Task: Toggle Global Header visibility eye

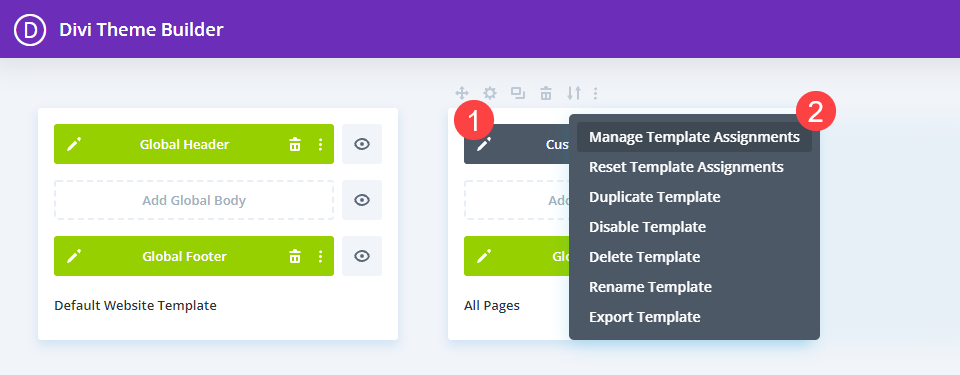Action: click(x=362, y=144)
